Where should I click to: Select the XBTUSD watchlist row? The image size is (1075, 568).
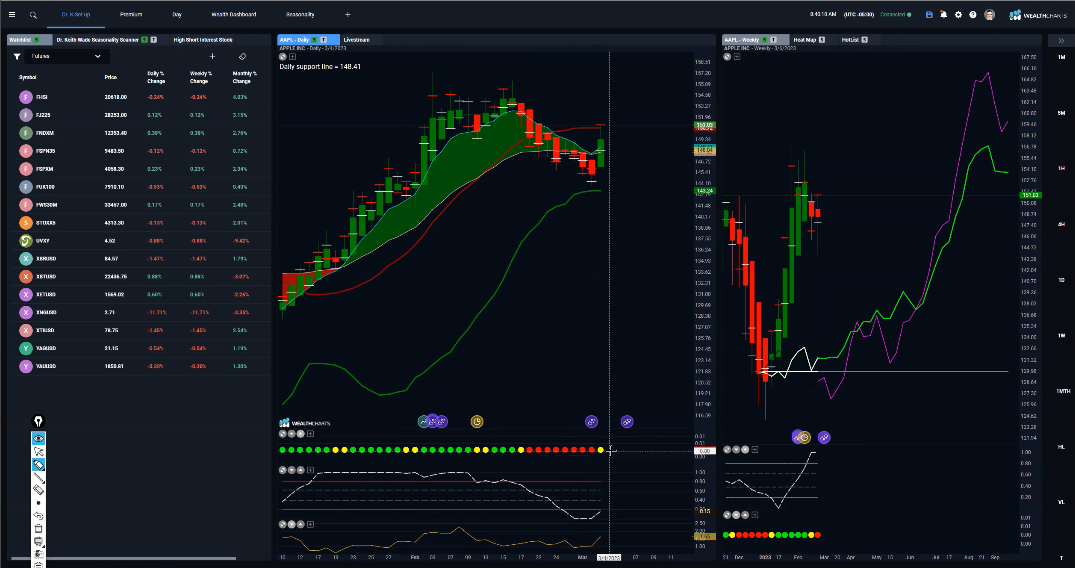pos(137,276)
